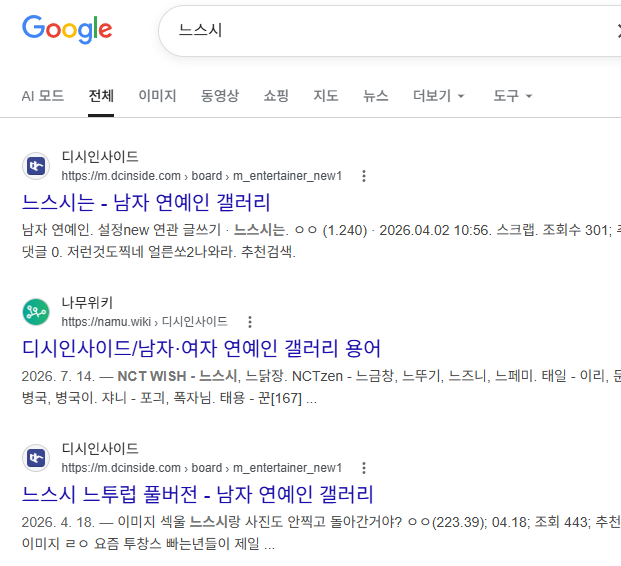Viewport: 621px width, 566px height.
Task: Open the 지도 tab
Action: click(x=326, y=96)
